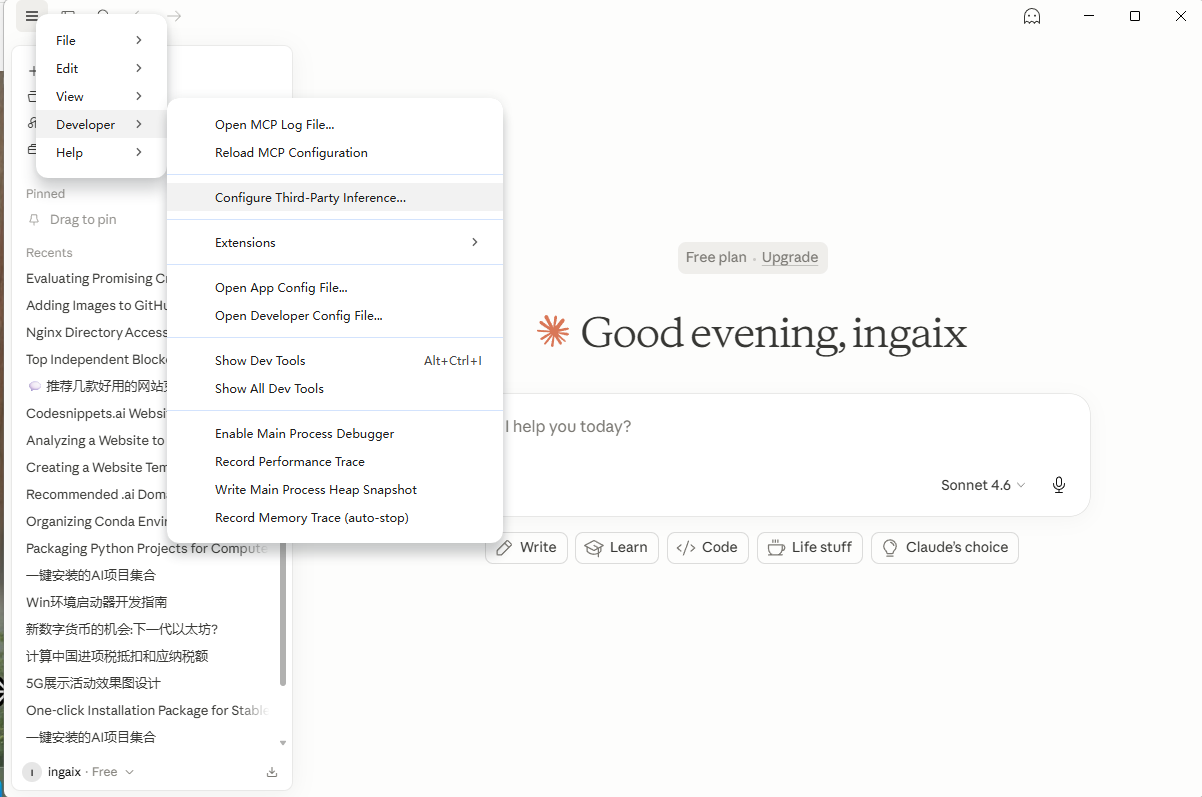Click the Free plan label
This screenshot has width=1202, height=797.
[716, 257]
